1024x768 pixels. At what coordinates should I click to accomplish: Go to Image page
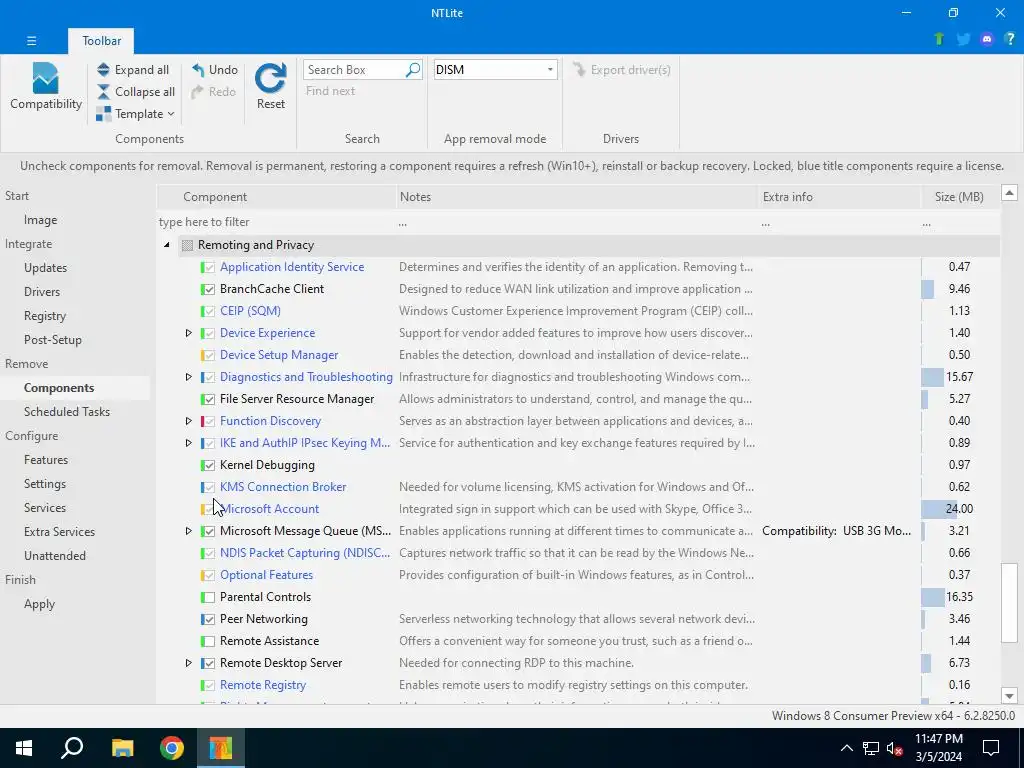coord(40,220)
